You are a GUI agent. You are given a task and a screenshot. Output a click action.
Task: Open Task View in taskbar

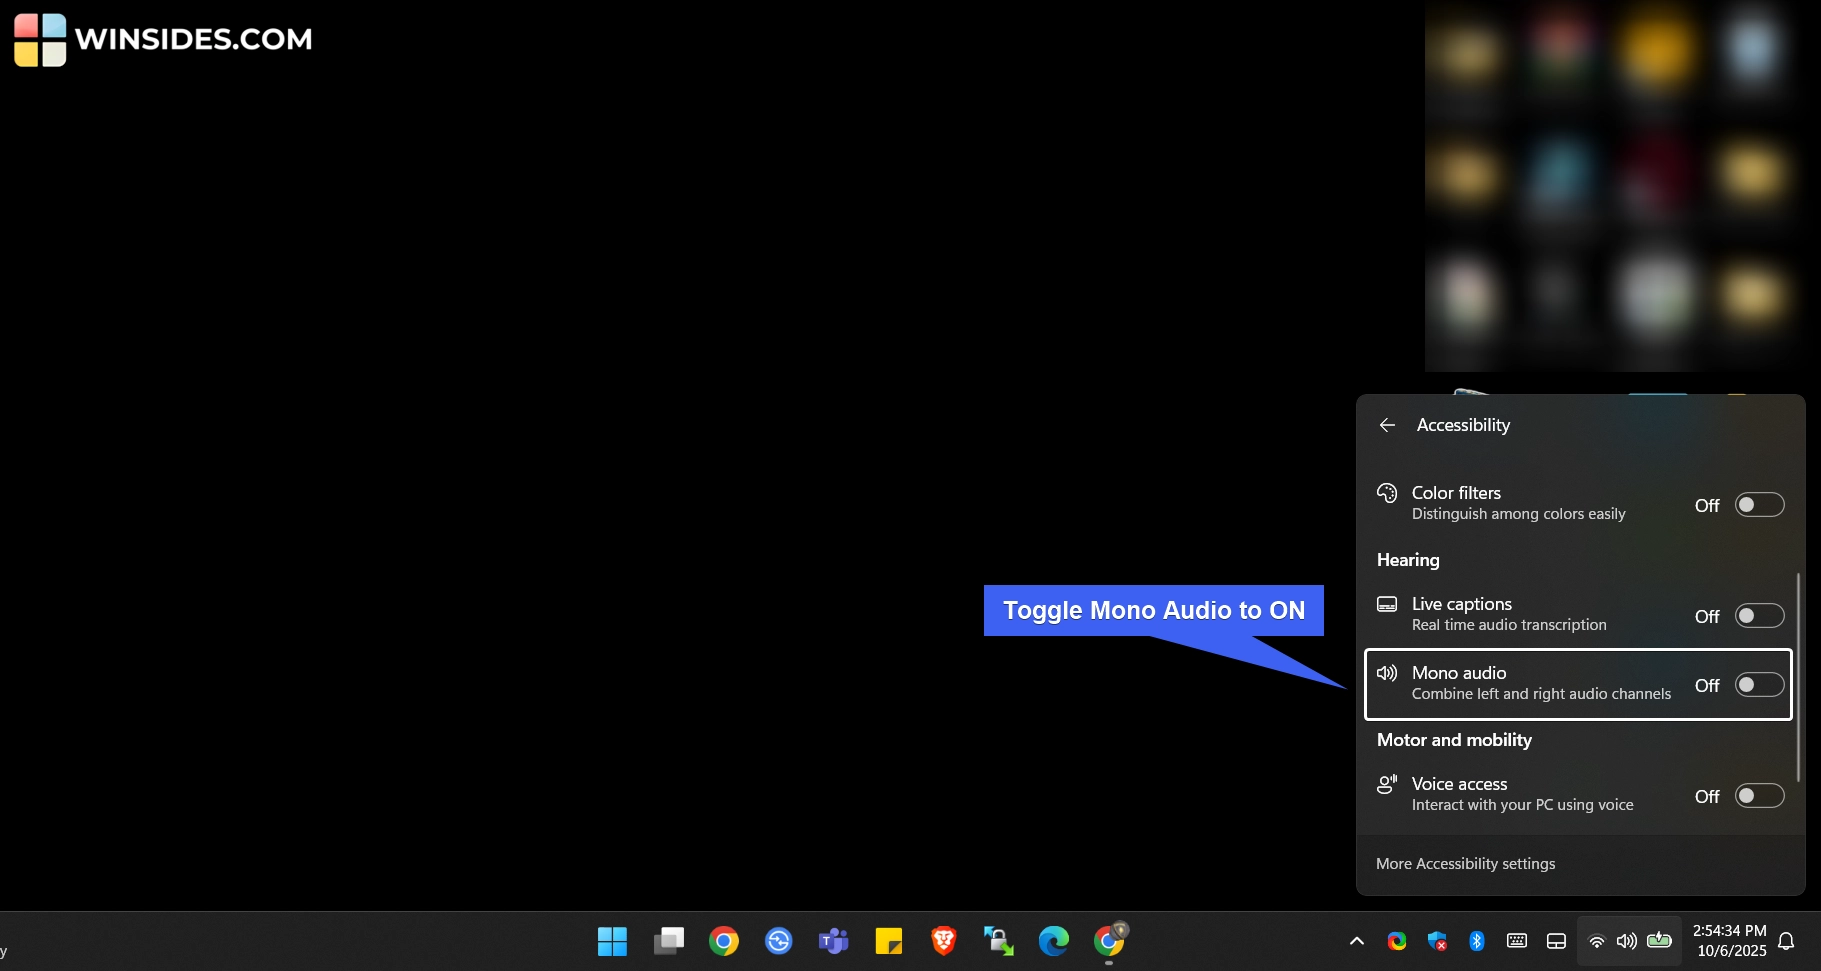click(668, 941)
